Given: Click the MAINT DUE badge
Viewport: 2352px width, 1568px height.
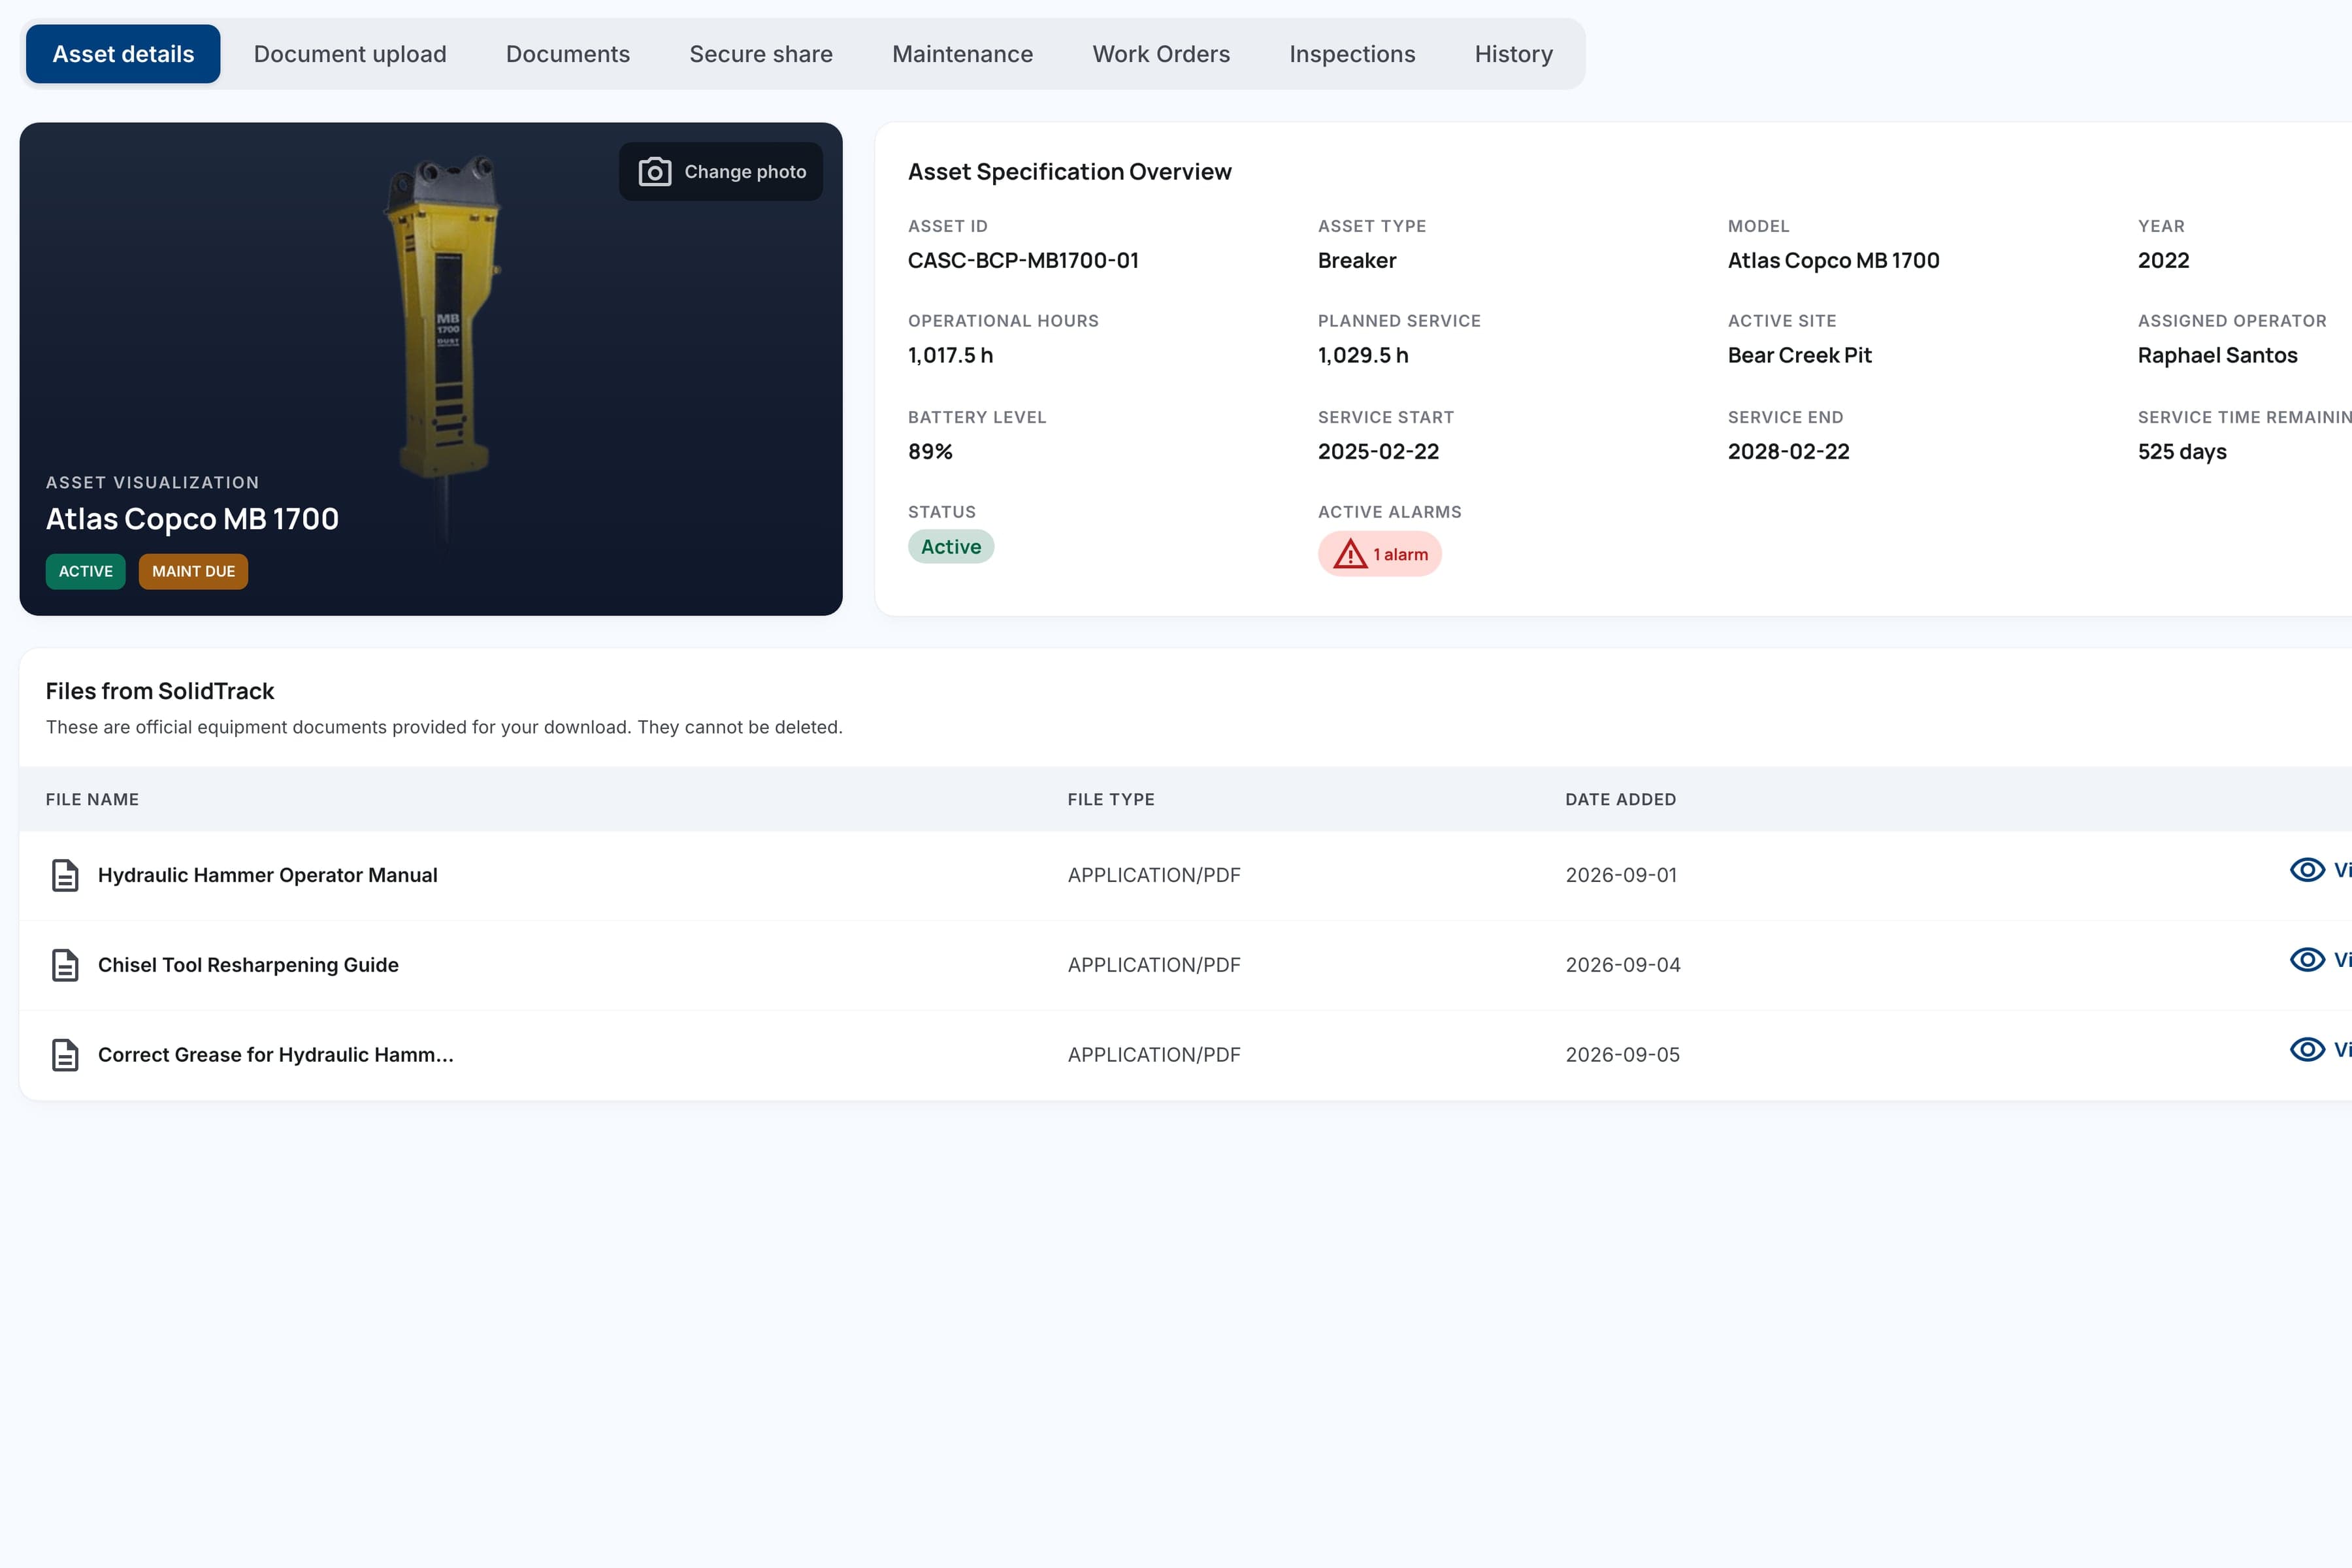Looking at the screenshot, I should coord(193,572).
